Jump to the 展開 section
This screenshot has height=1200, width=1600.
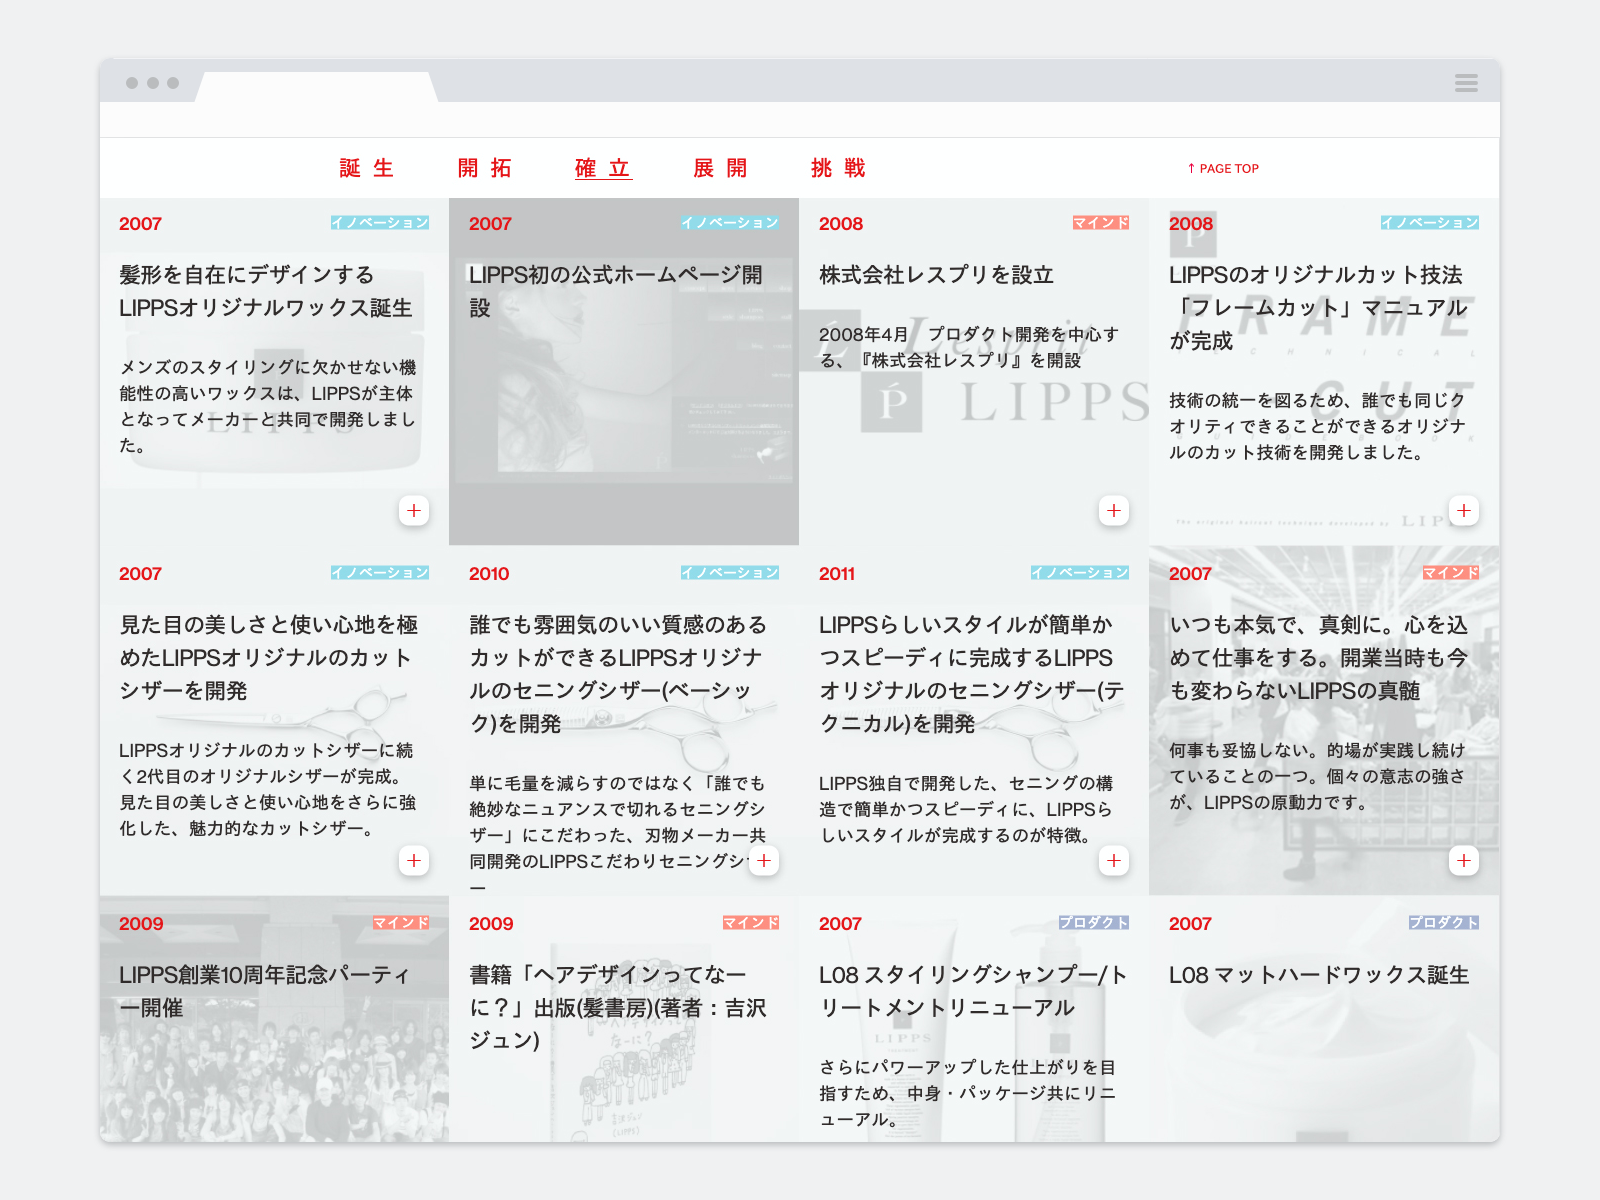click(x=721, y=168)
